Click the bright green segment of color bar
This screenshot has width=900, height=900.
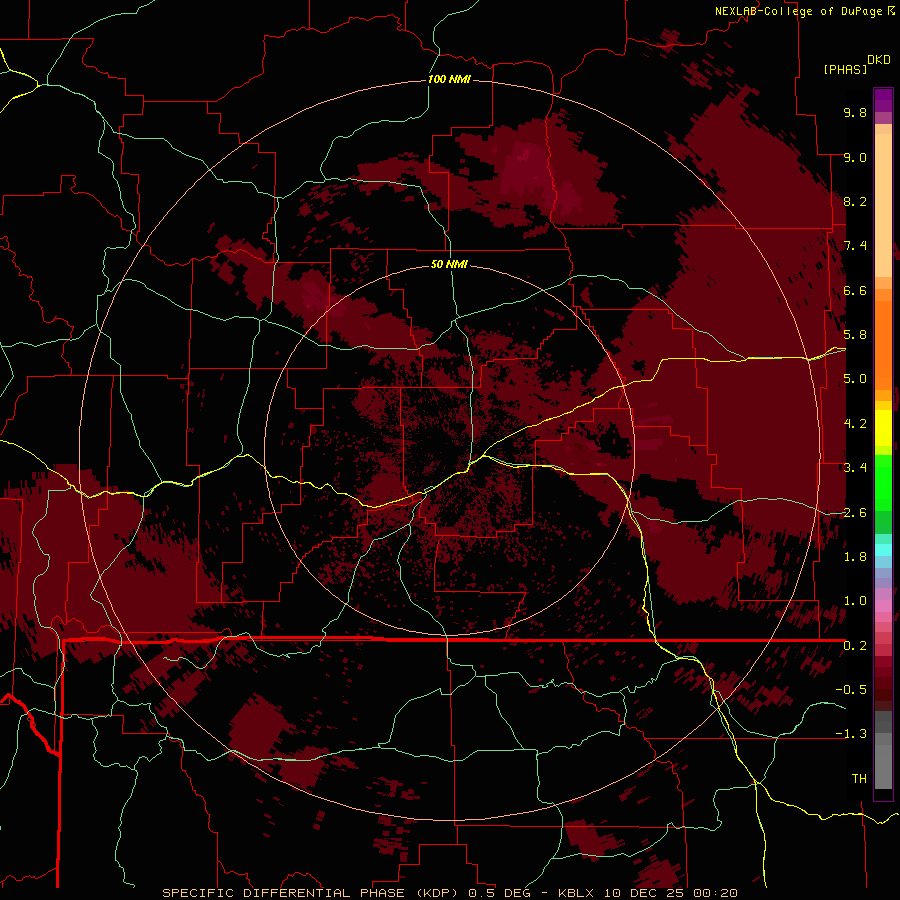click(x=883, y=482)
